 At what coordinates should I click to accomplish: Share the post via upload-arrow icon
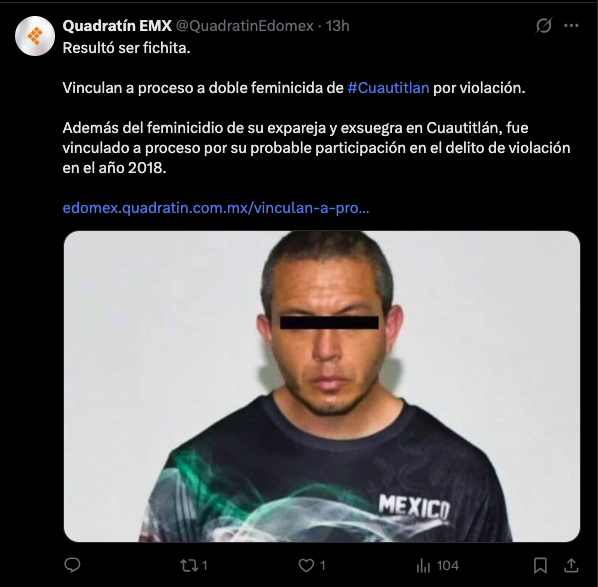[571, 565]
